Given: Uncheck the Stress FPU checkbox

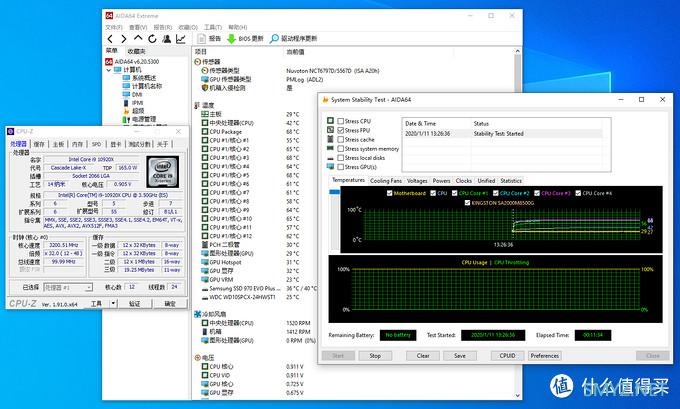Looking at the screenshot, I should (x=340, y=130).
